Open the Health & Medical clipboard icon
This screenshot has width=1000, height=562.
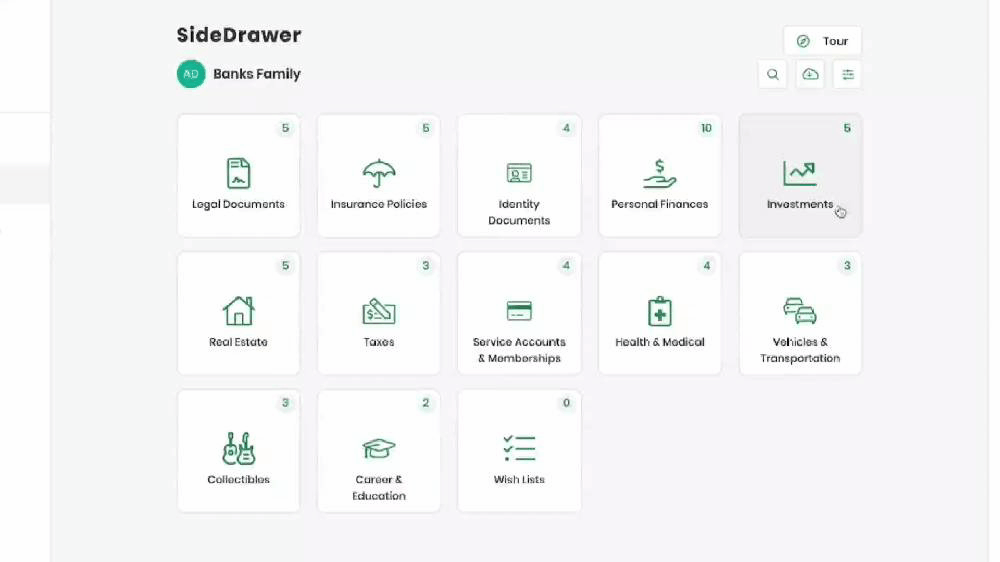659,311
